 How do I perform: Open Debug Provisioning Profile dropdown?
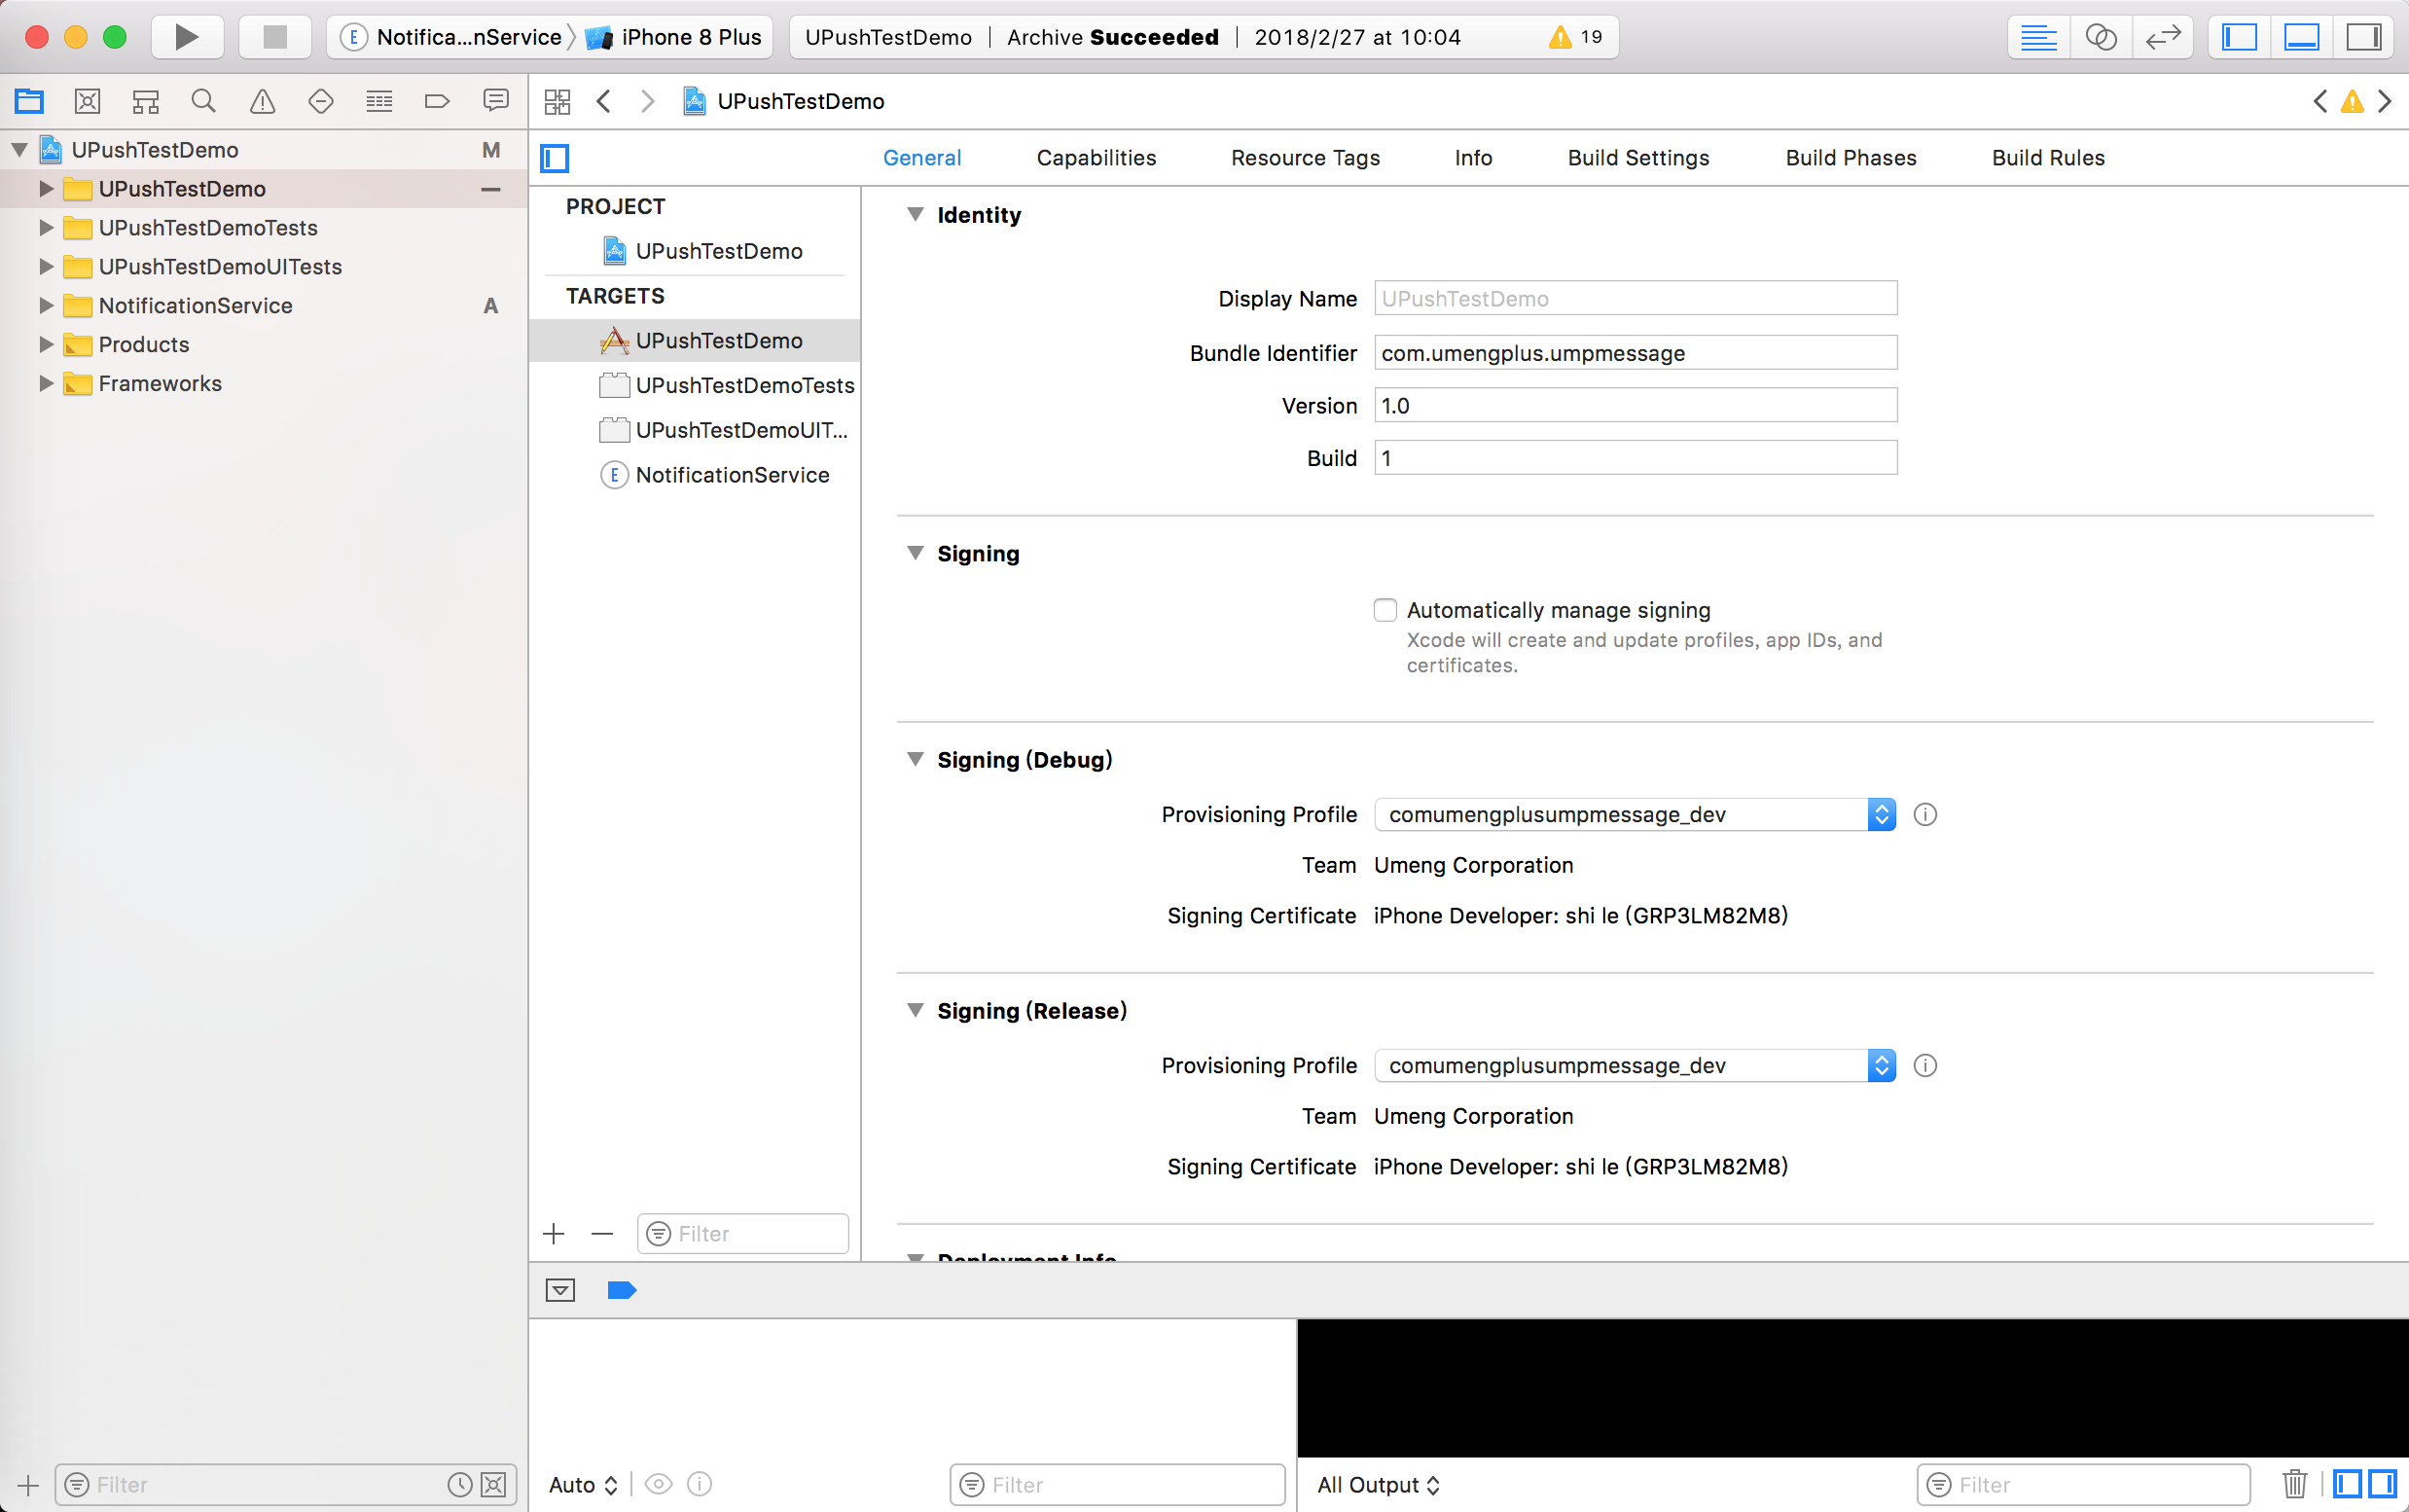(x=1635, y=815)
